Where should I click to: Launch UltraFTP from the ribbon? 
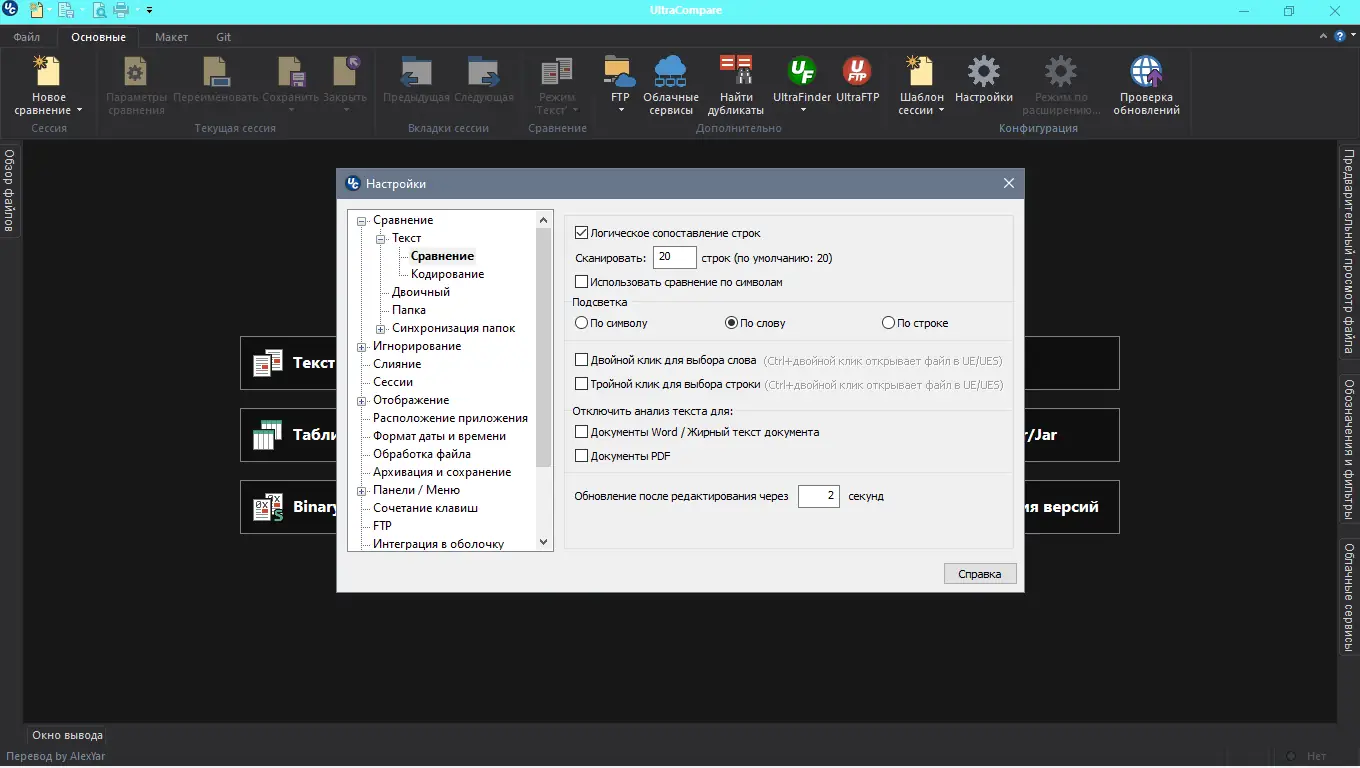tap(857, 72)
